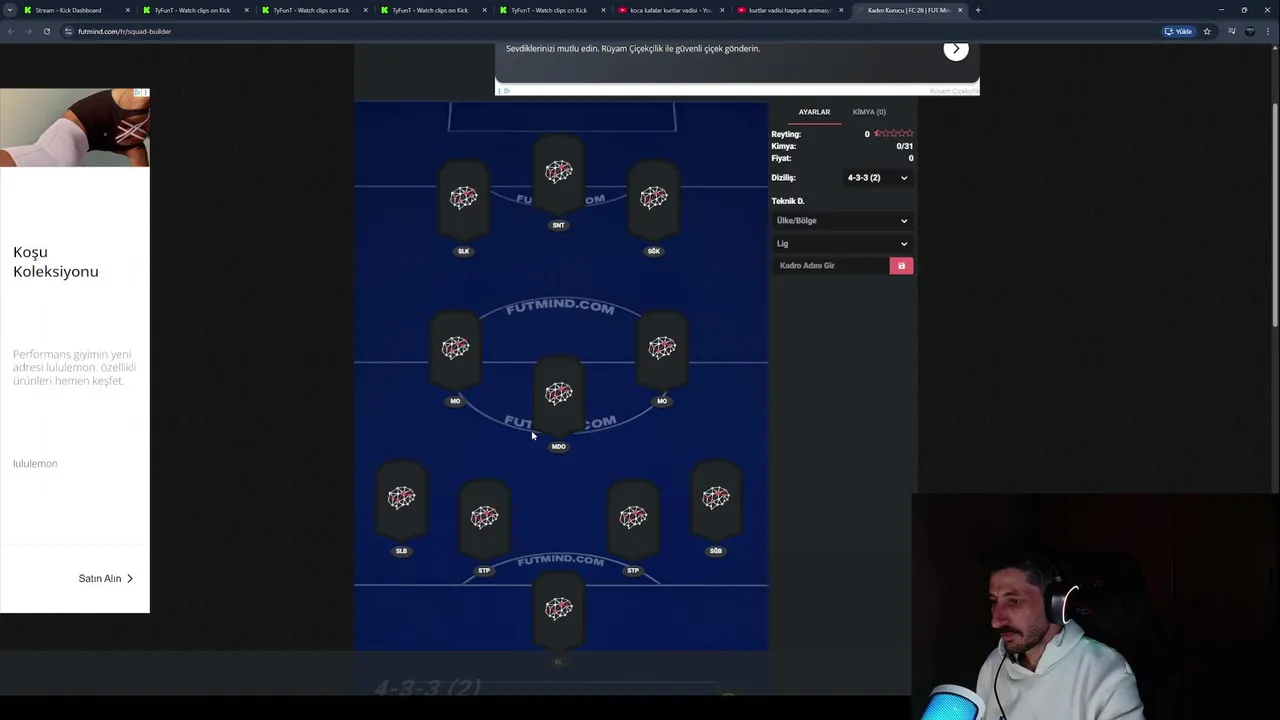Click the lululemon advertiser name
The image size is (1280, 720).
tap(35, 464)
